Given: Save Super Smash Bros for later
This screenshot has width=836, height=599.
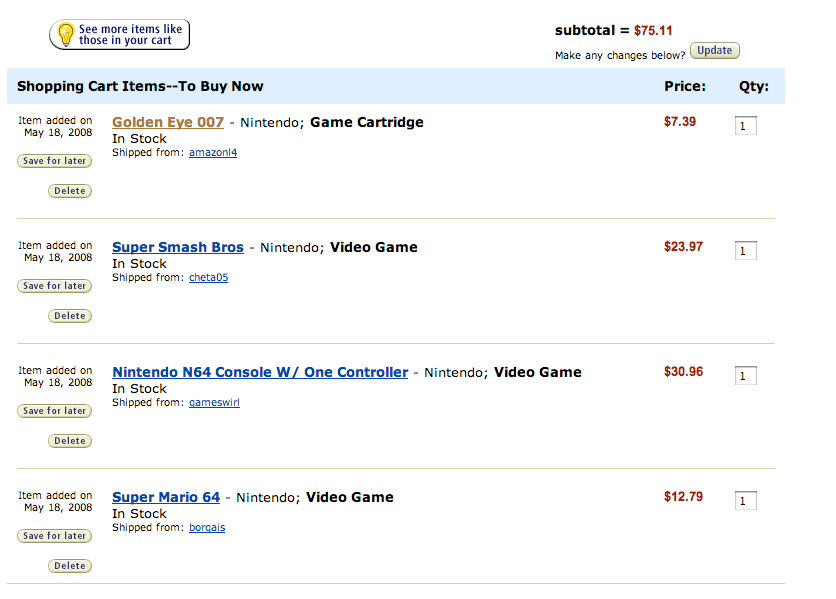Looking at the screenshot, I should click(x=54, y=286).
